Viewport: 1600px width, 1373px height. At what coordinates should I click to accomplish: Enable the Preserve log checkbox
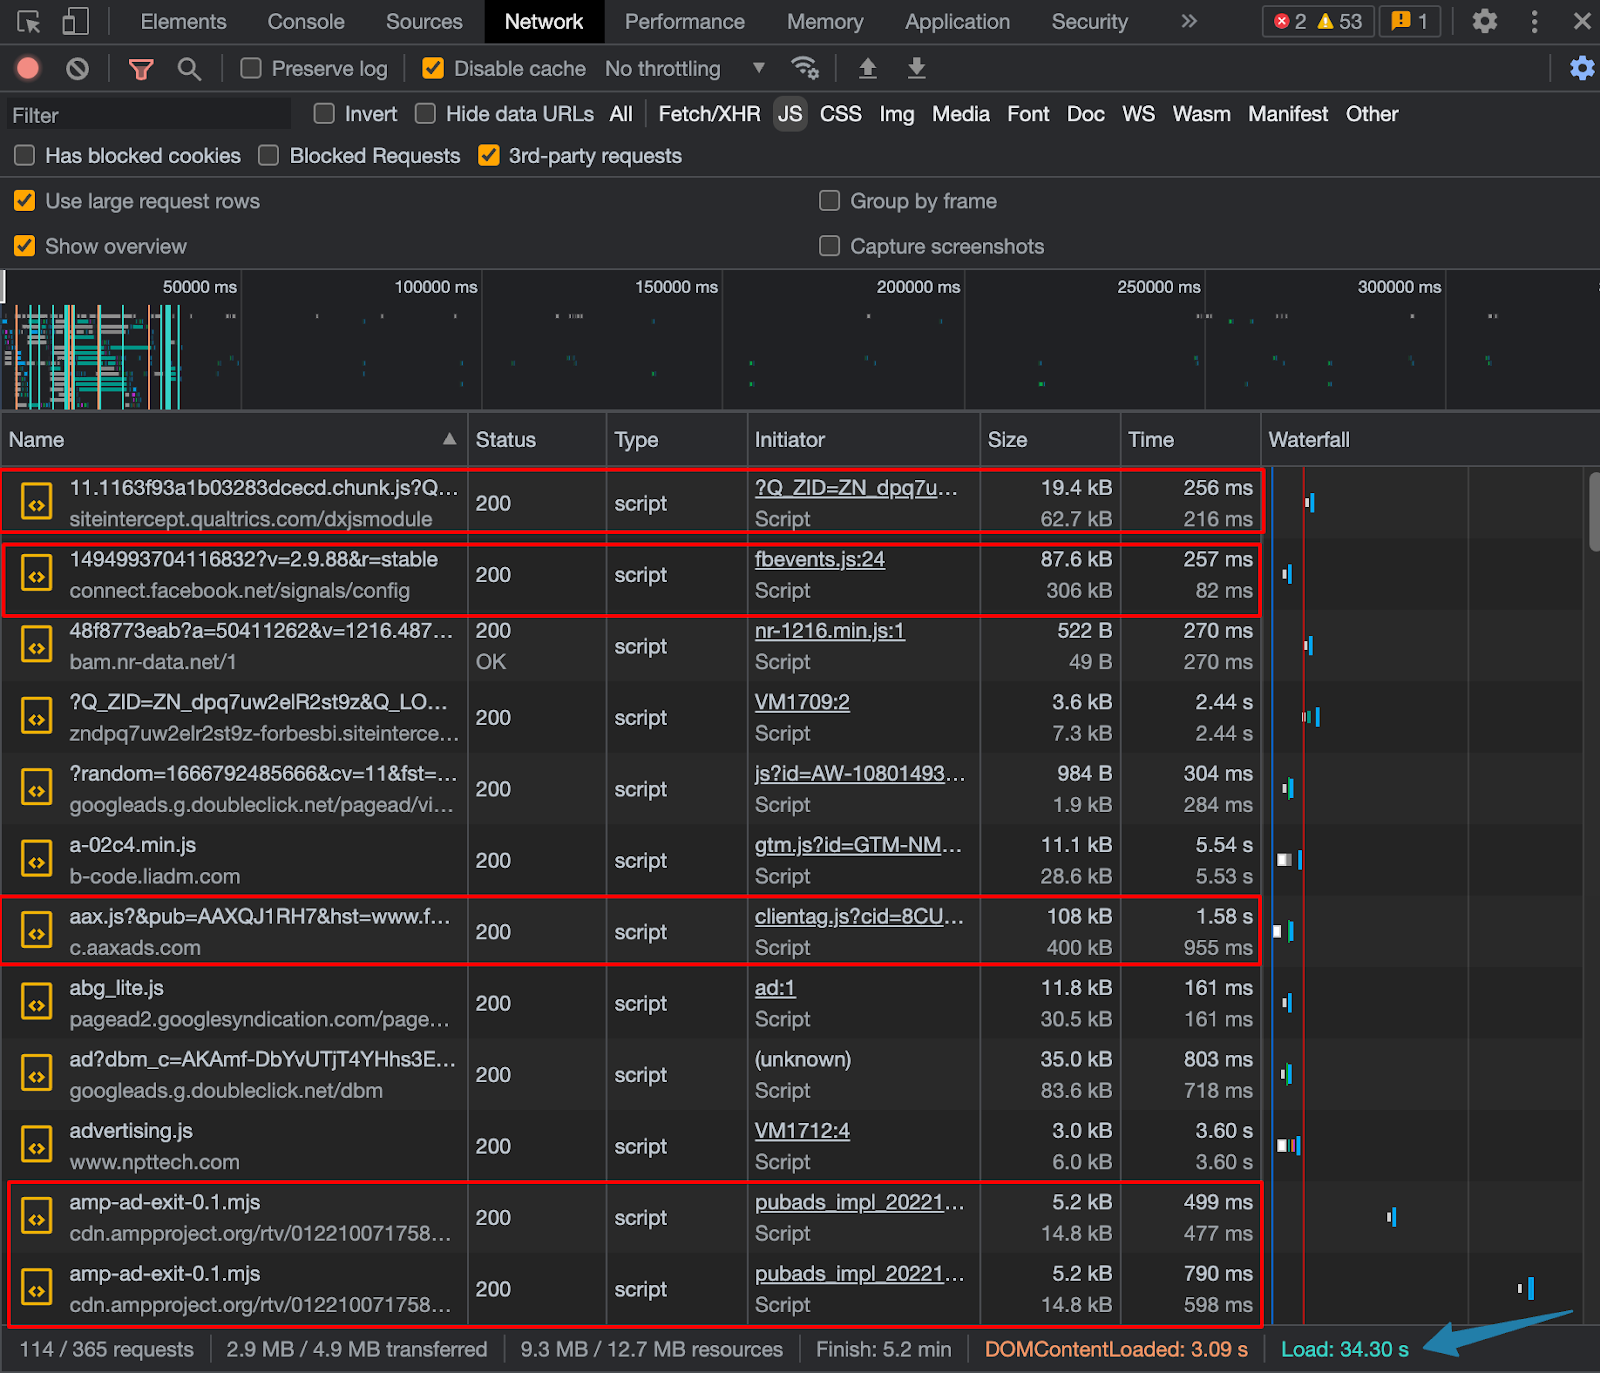click(x=251, y=68)
